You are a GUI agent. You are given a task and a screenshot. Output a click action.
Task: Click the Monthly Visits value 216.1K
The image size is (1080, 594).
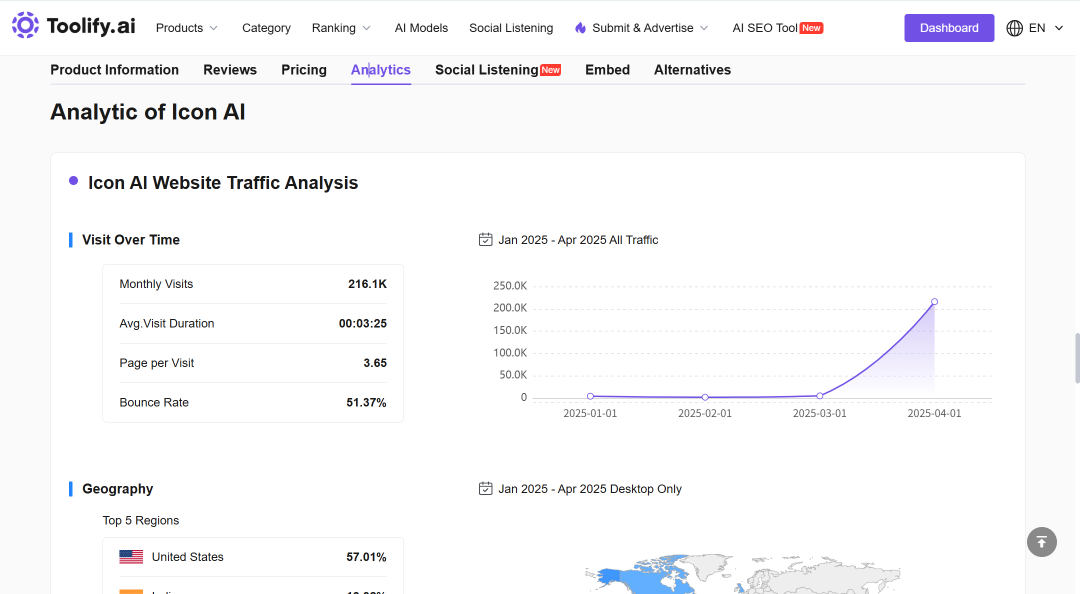click(367, 284)
